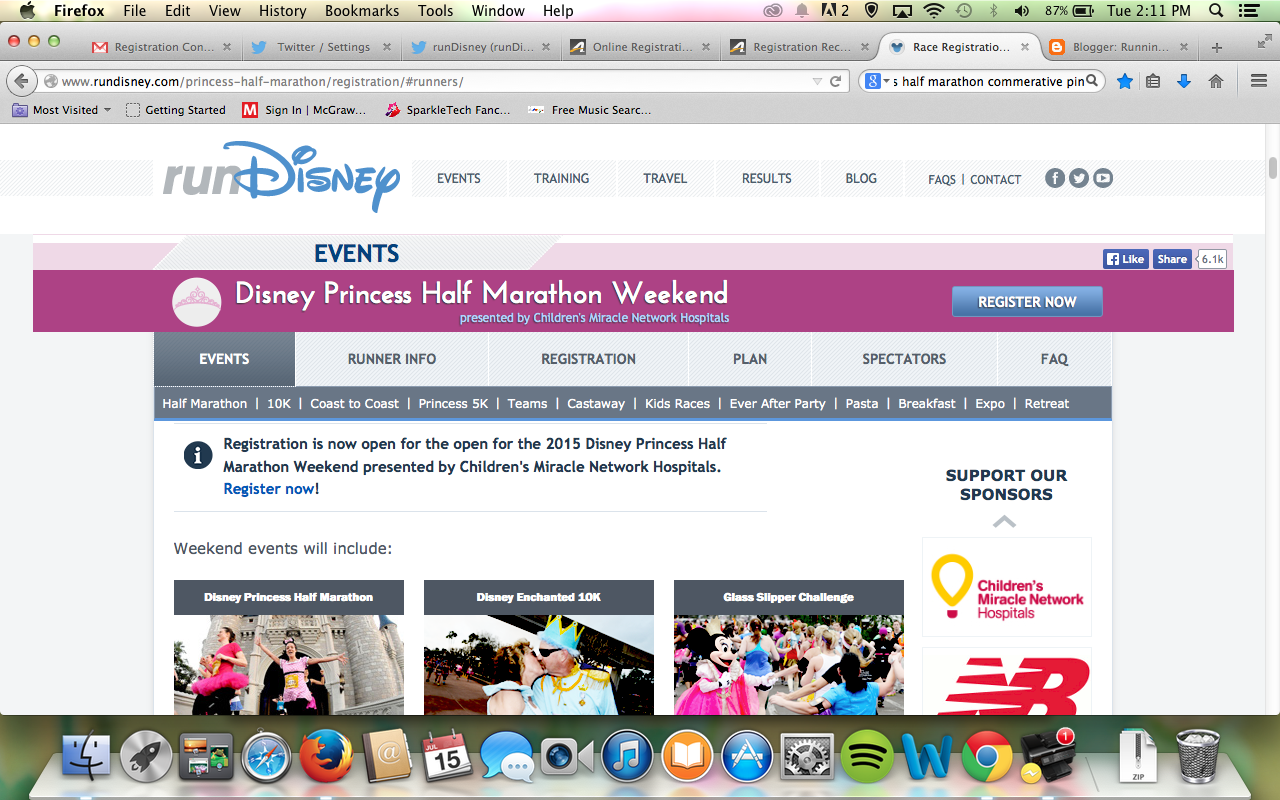Bookmark this page with the star icon
This screenshot has height=800, width=1280.
(x=1124, y=81)
